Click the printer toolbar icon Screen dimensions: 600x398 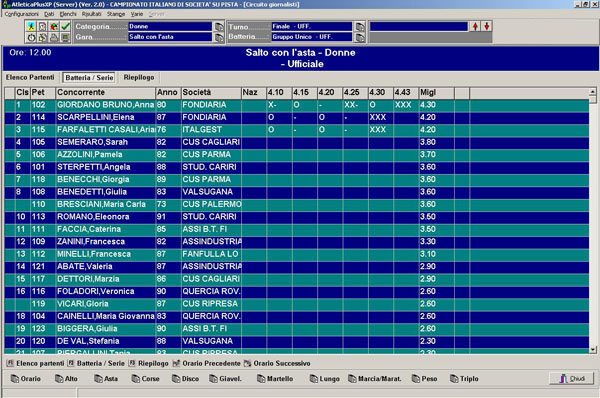(54, 37)
